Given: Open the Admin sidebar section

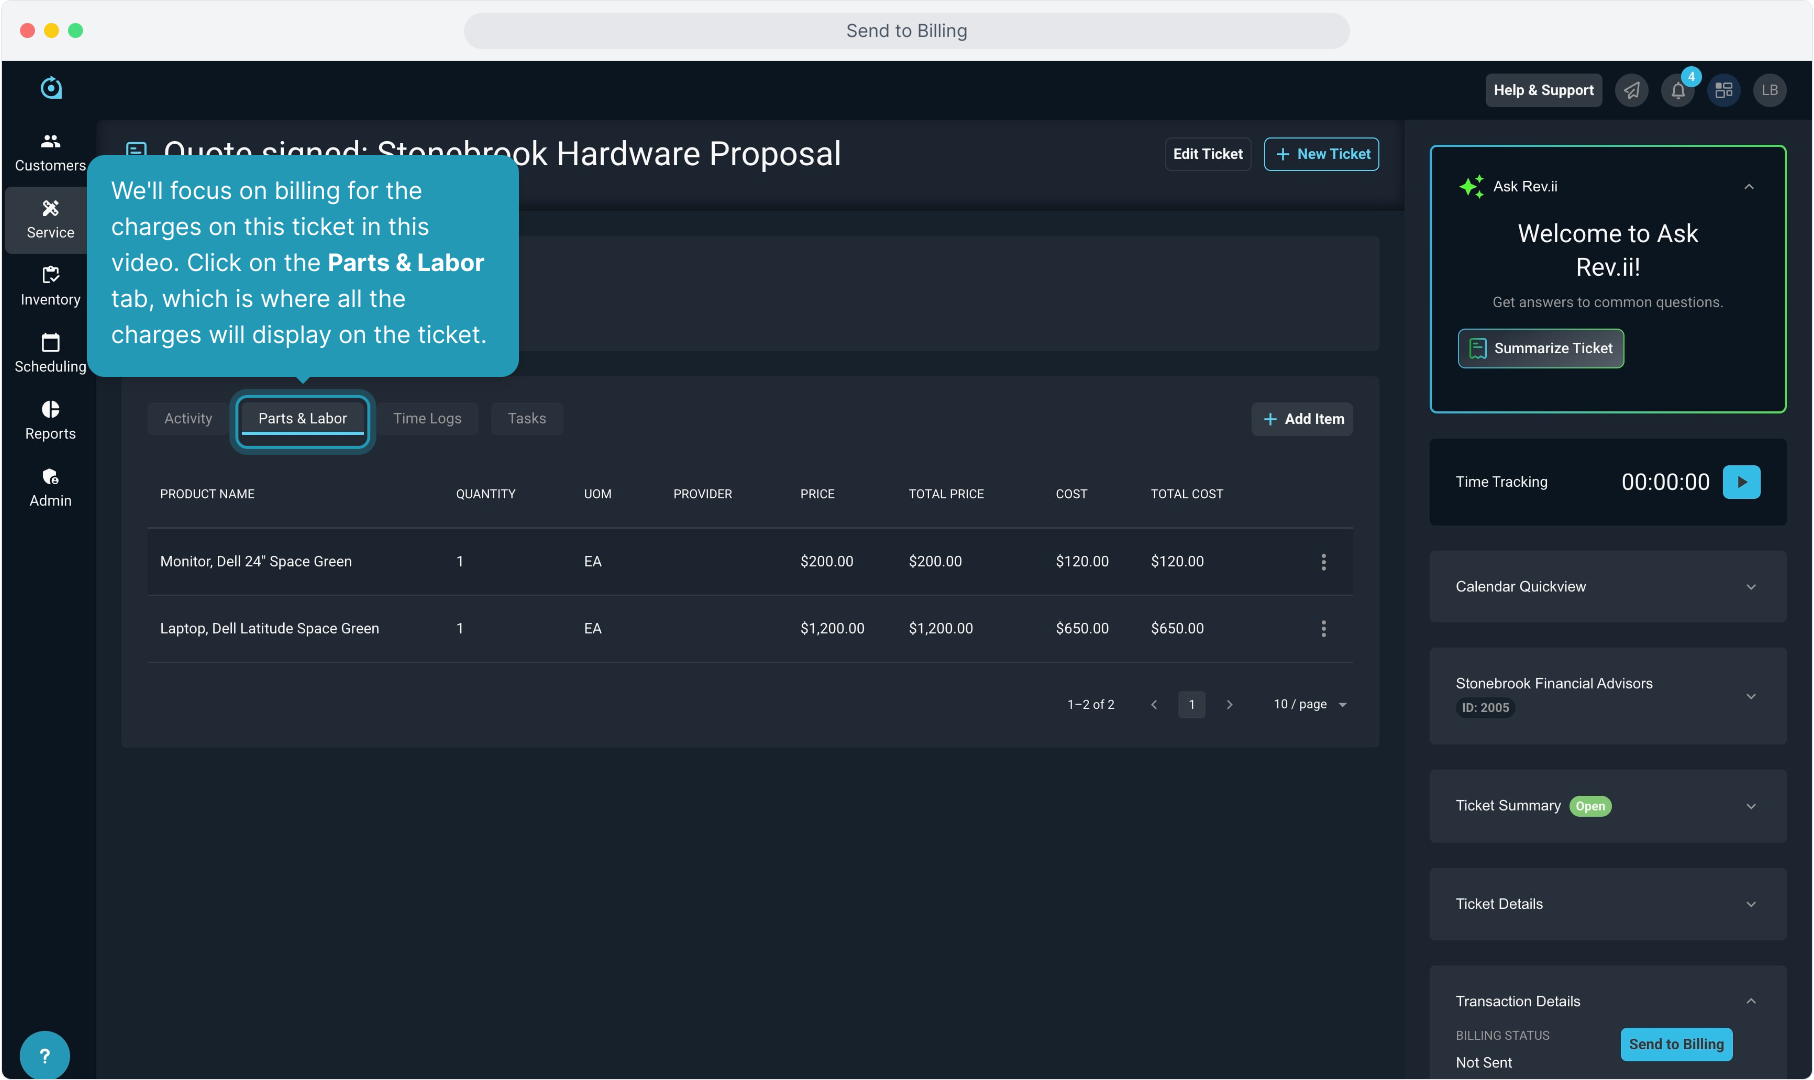Looking at the screenshot, I should (50, 487).
